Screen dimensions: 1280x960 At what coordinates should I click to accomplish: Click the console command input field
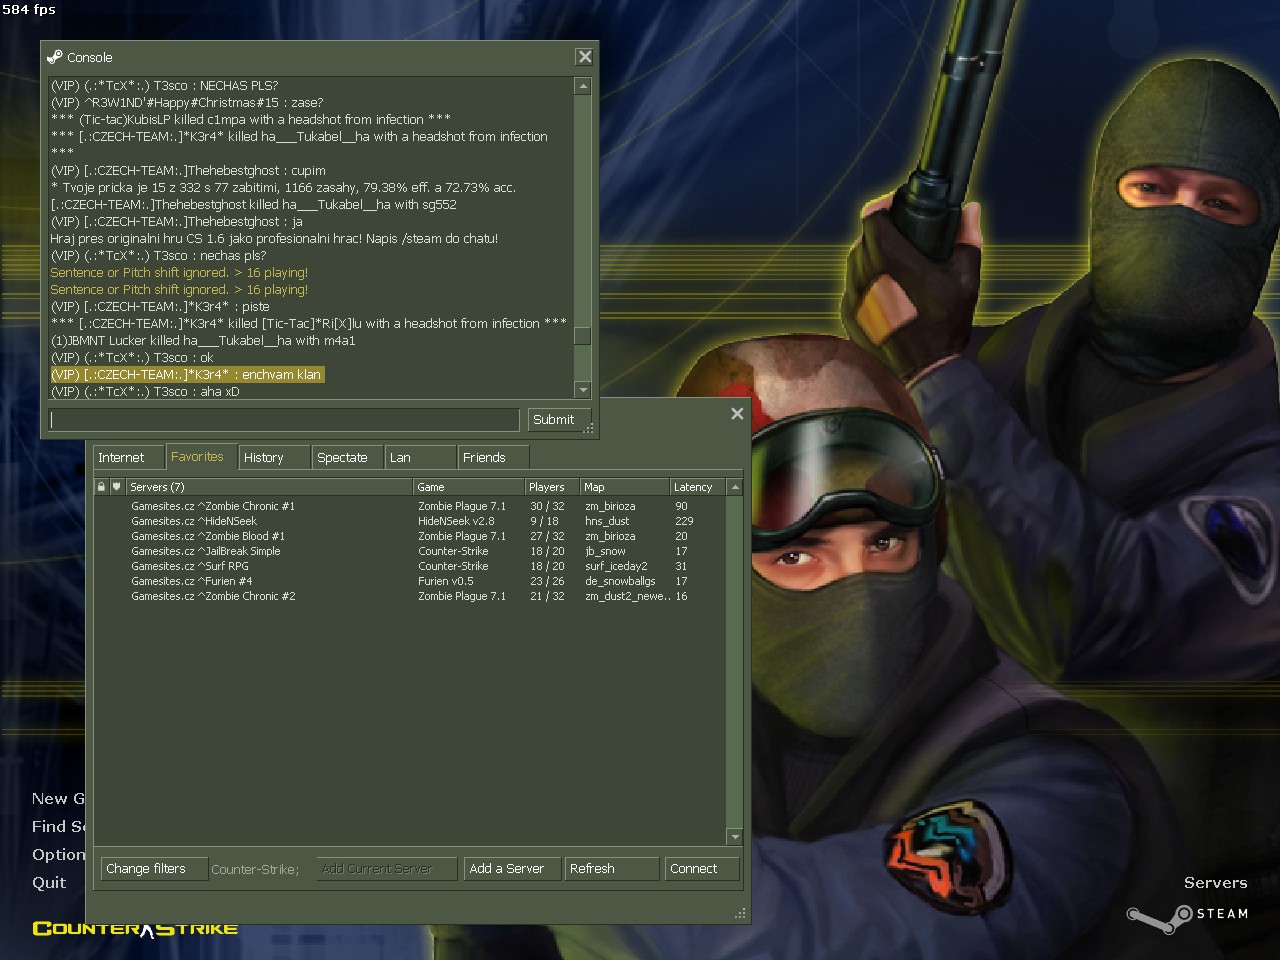pos(285,420)
